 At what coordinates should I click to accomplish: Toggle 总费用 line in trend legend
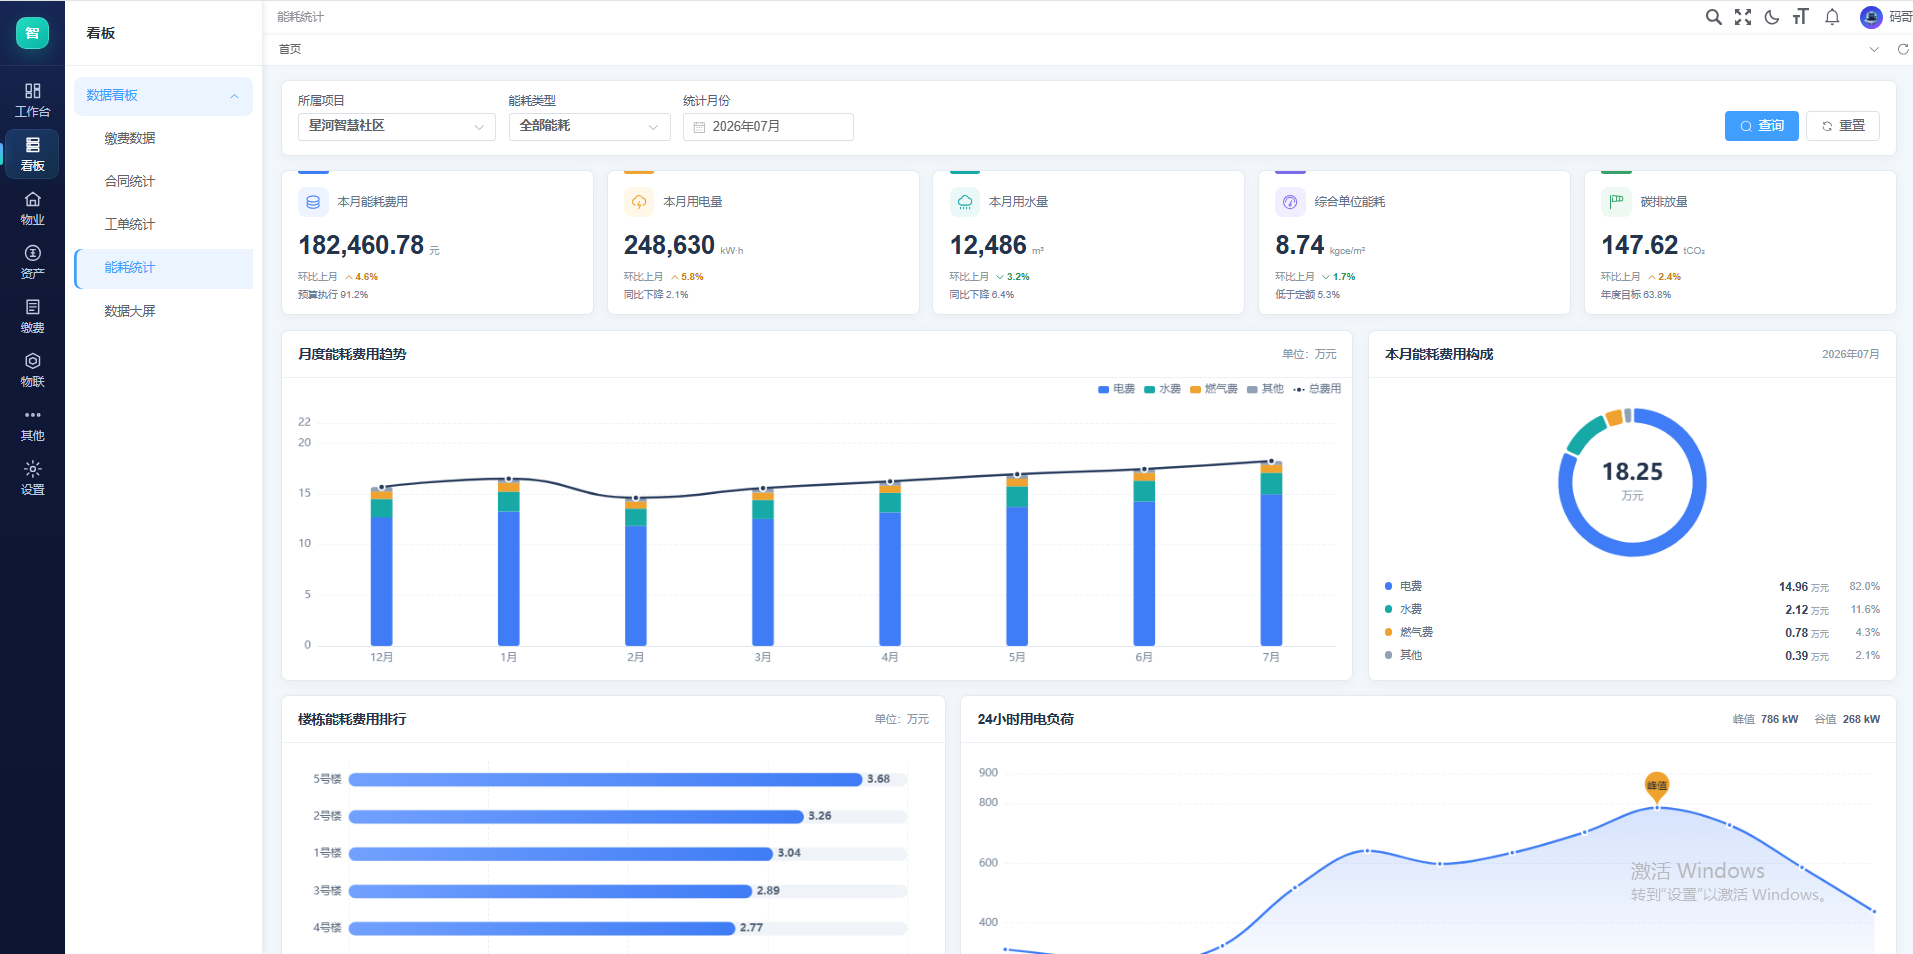[1317, 389]
